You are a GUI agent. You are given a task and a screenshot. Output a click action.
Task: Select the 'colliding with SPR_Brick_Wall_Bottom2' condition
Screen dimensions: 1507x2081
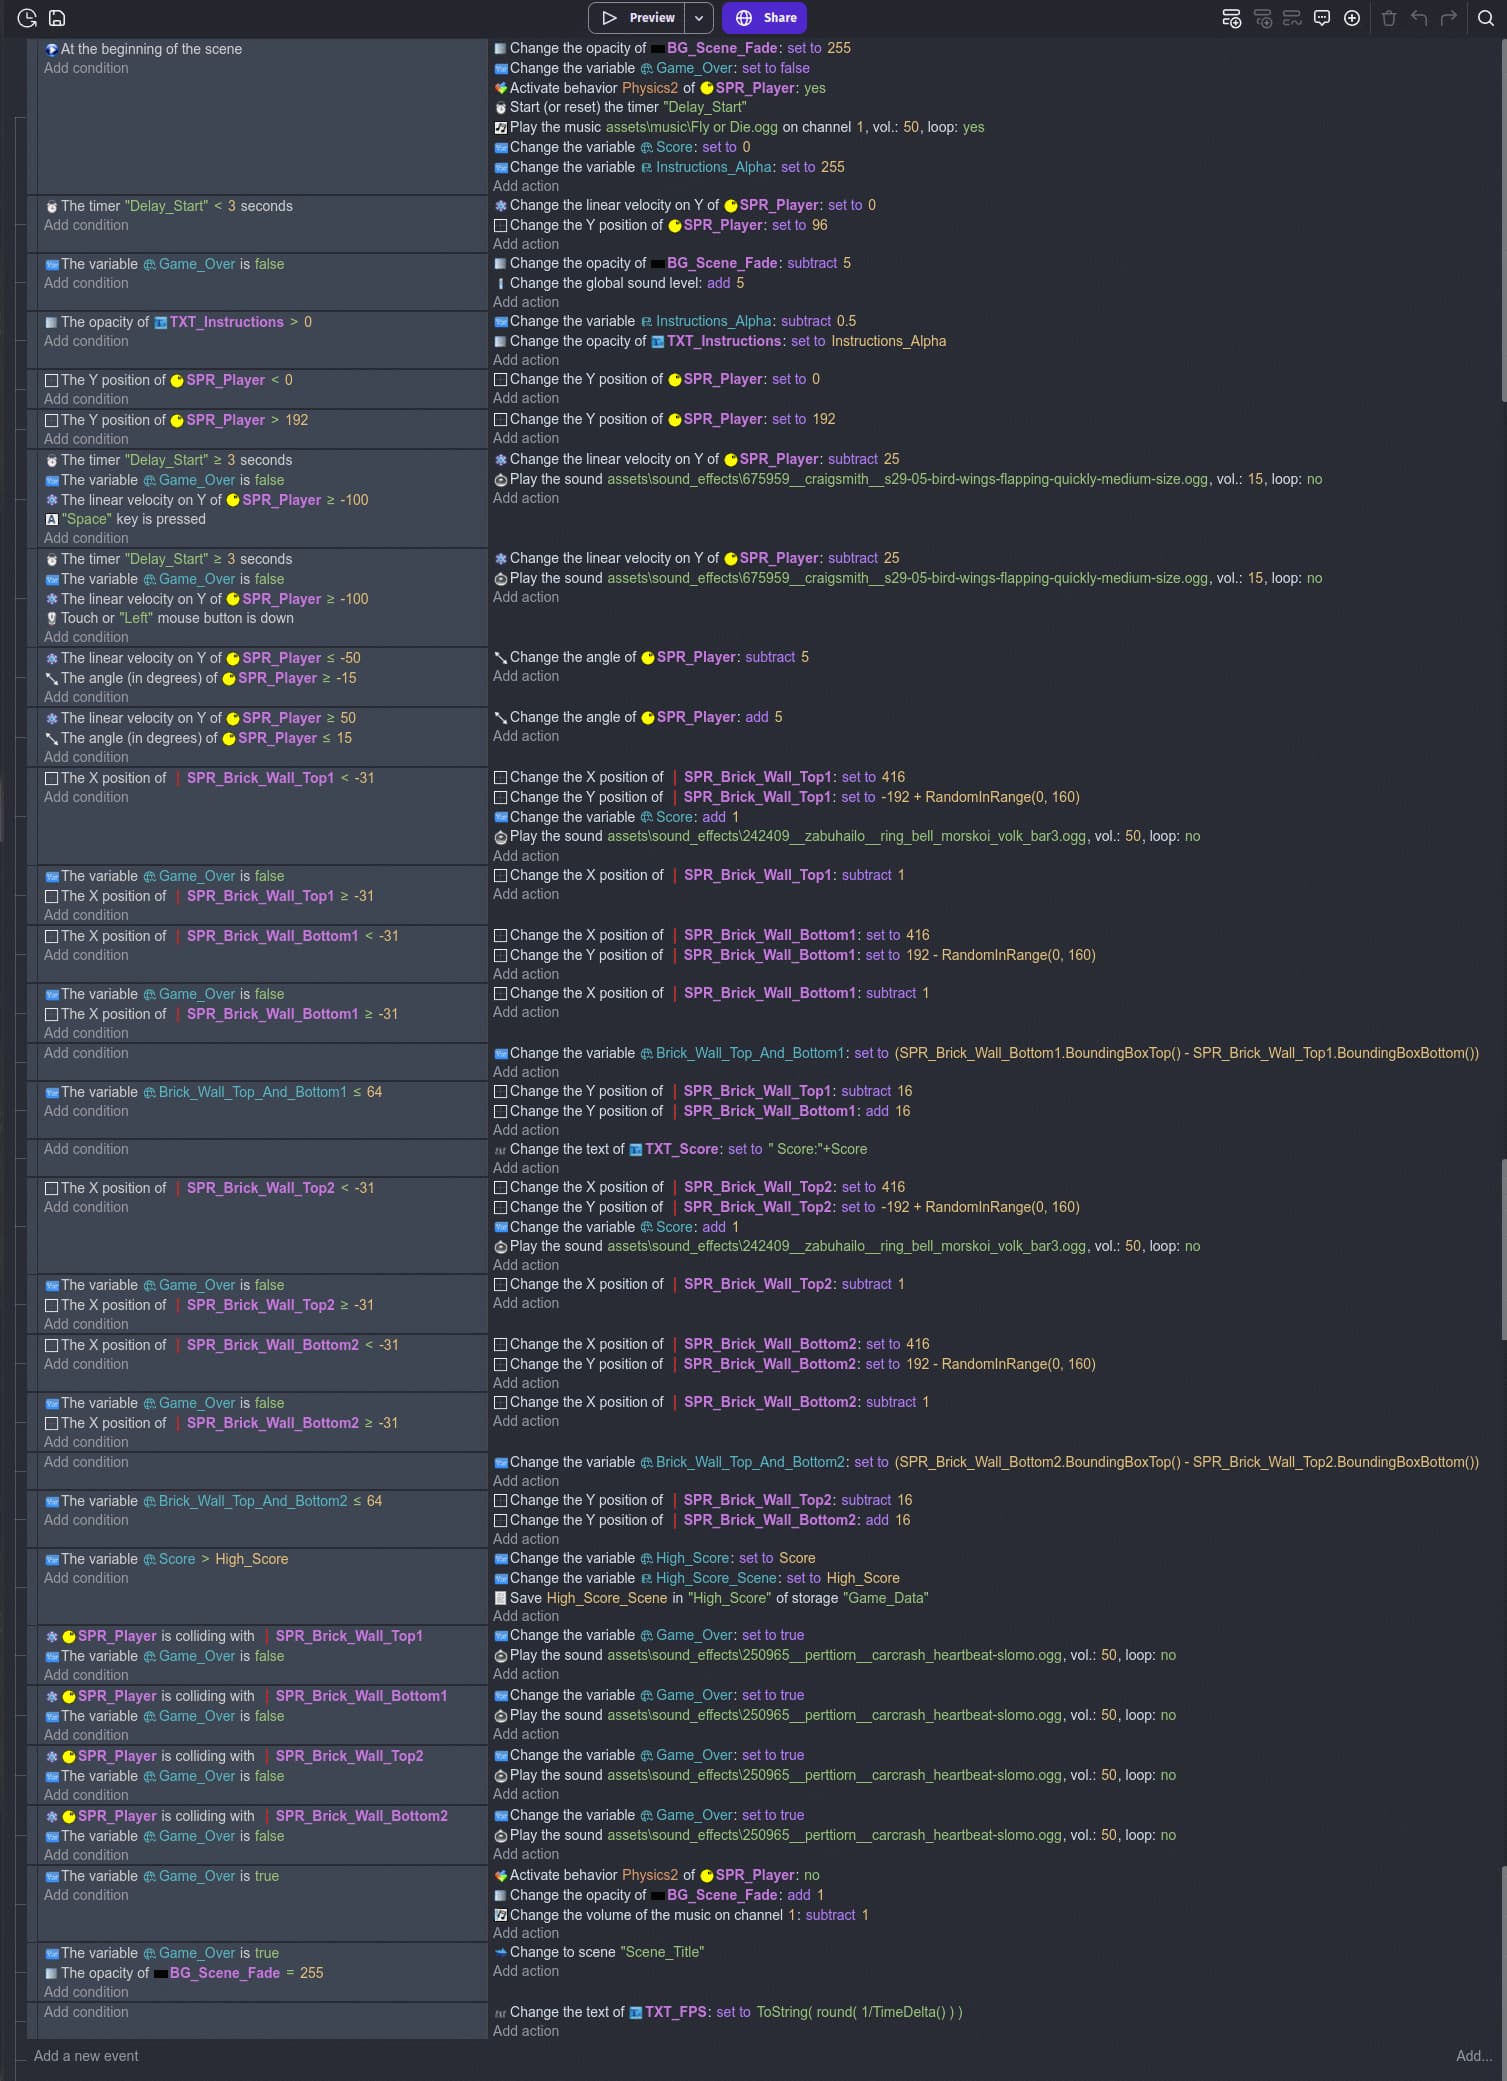[x=246, y=1817]
